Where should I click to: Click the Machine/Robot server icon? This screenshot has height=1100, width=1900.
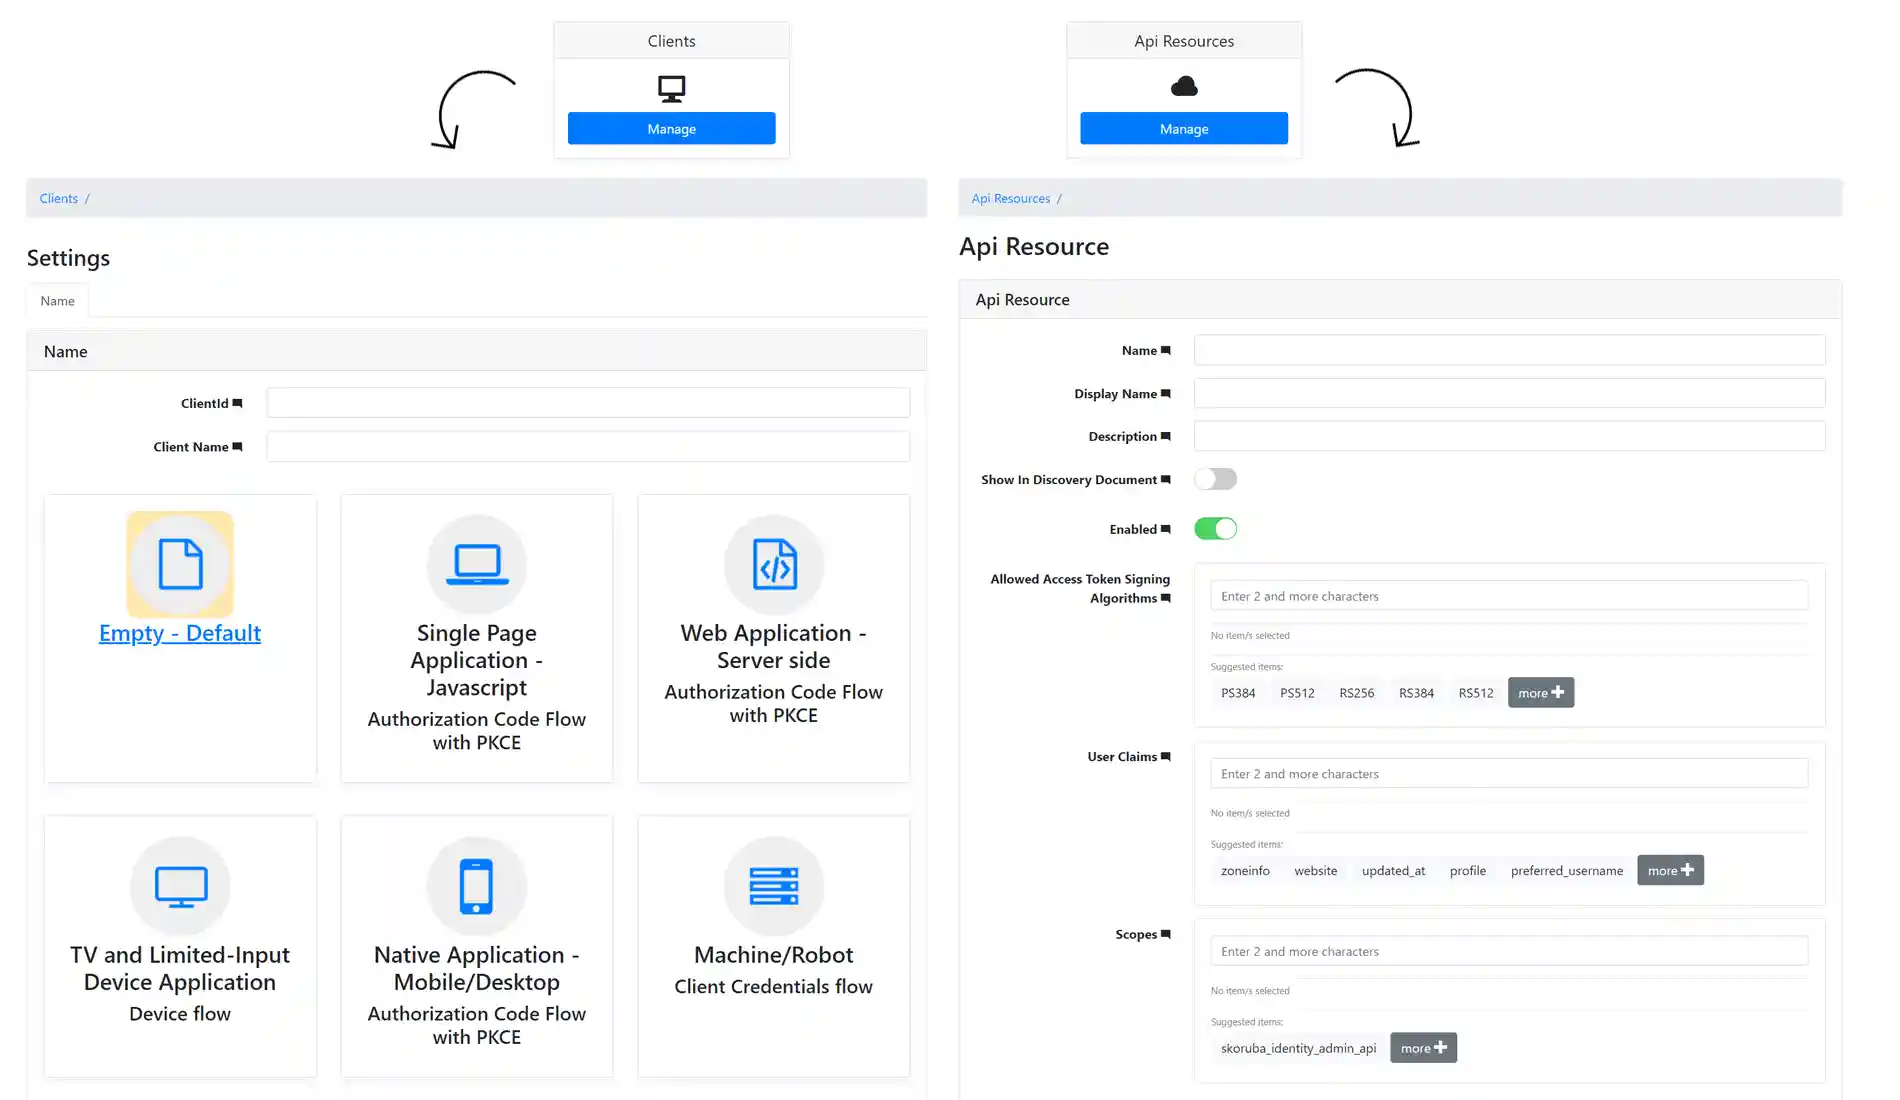[773, 886]
